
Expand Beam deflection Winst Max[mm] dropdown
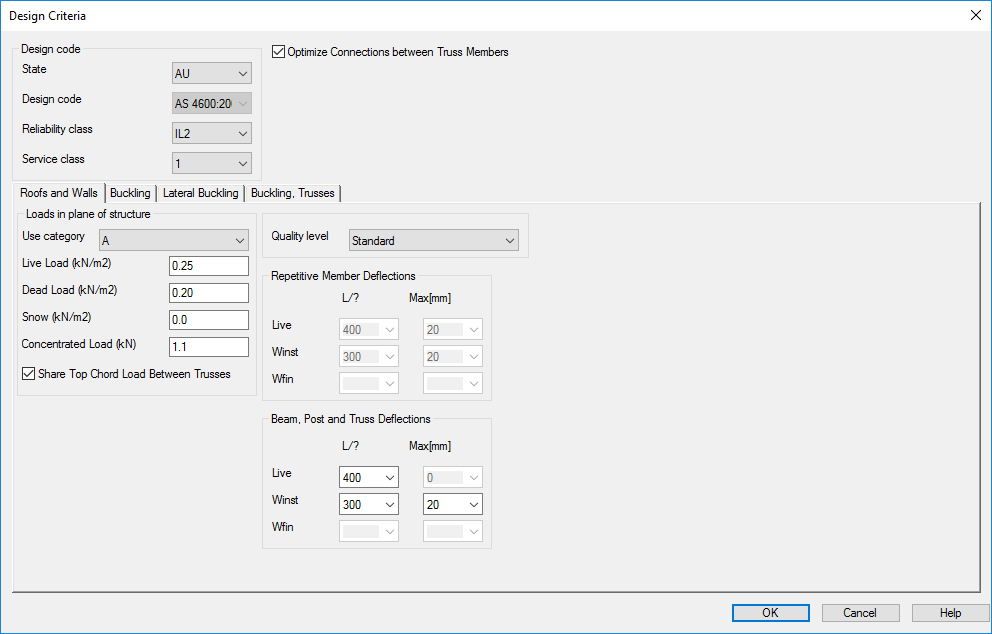pos(453,505)
